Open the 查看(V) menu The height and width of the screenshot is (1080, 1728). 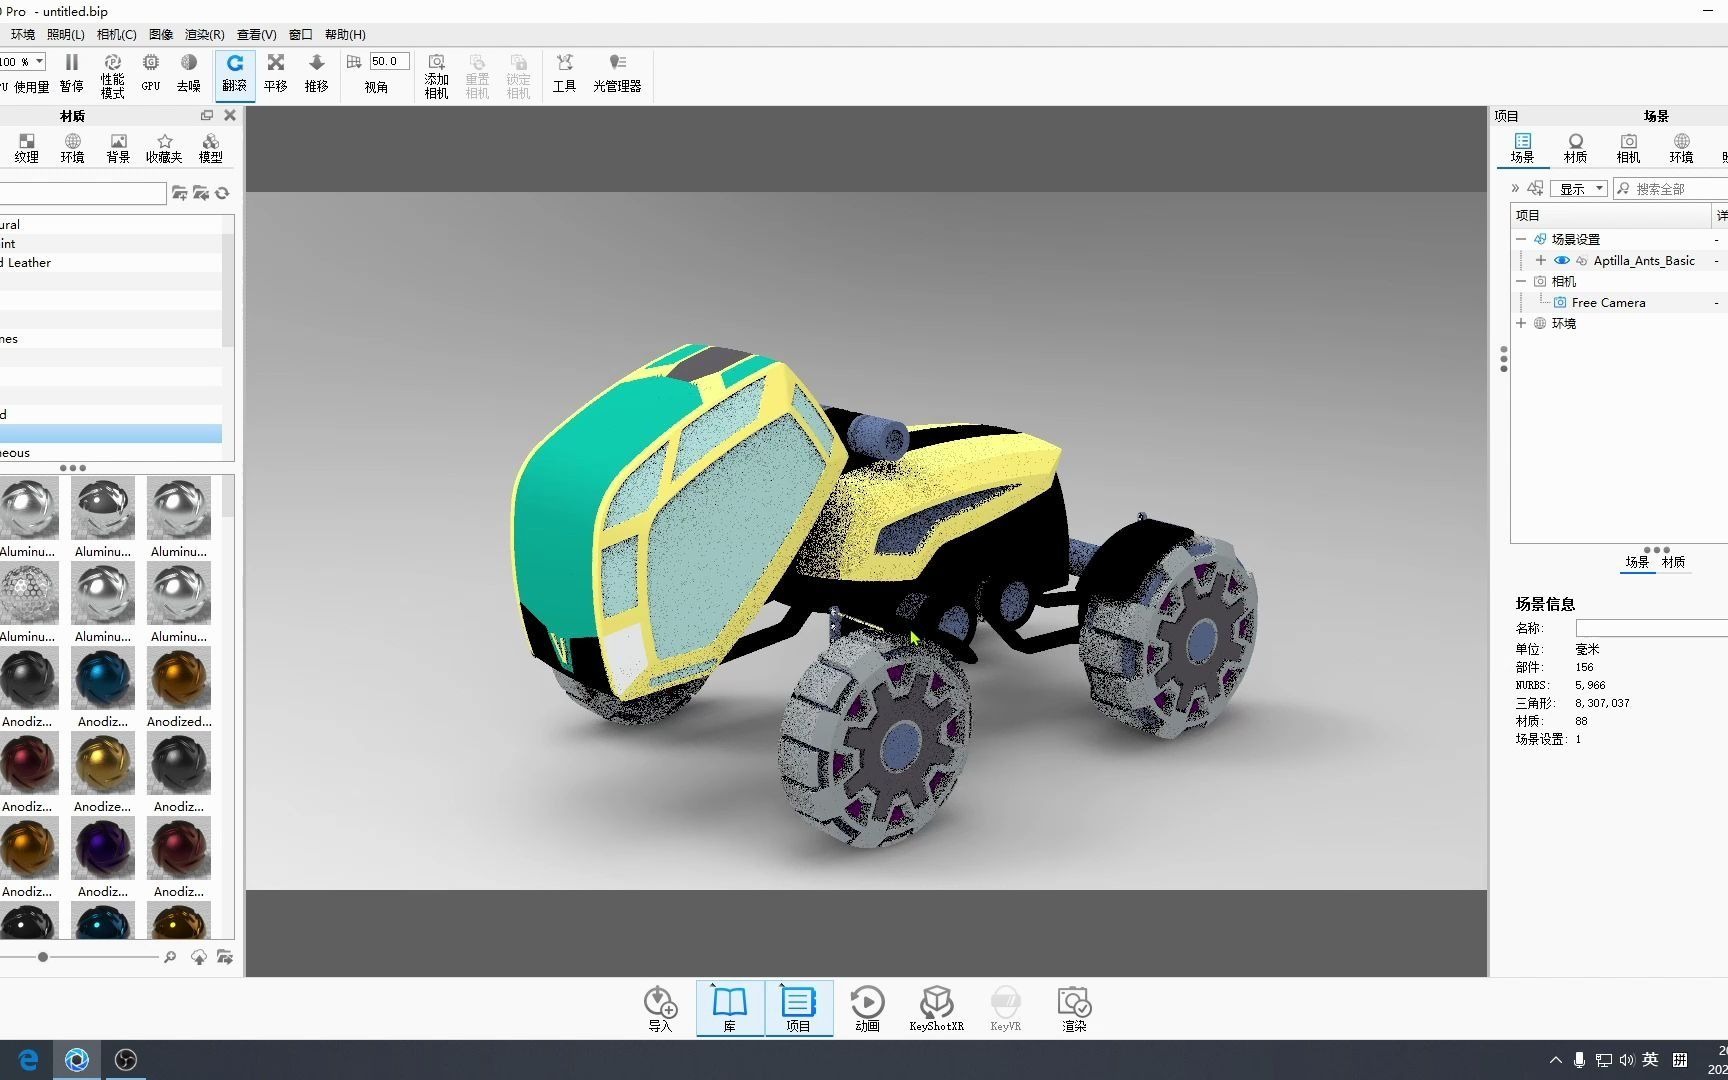257,35
